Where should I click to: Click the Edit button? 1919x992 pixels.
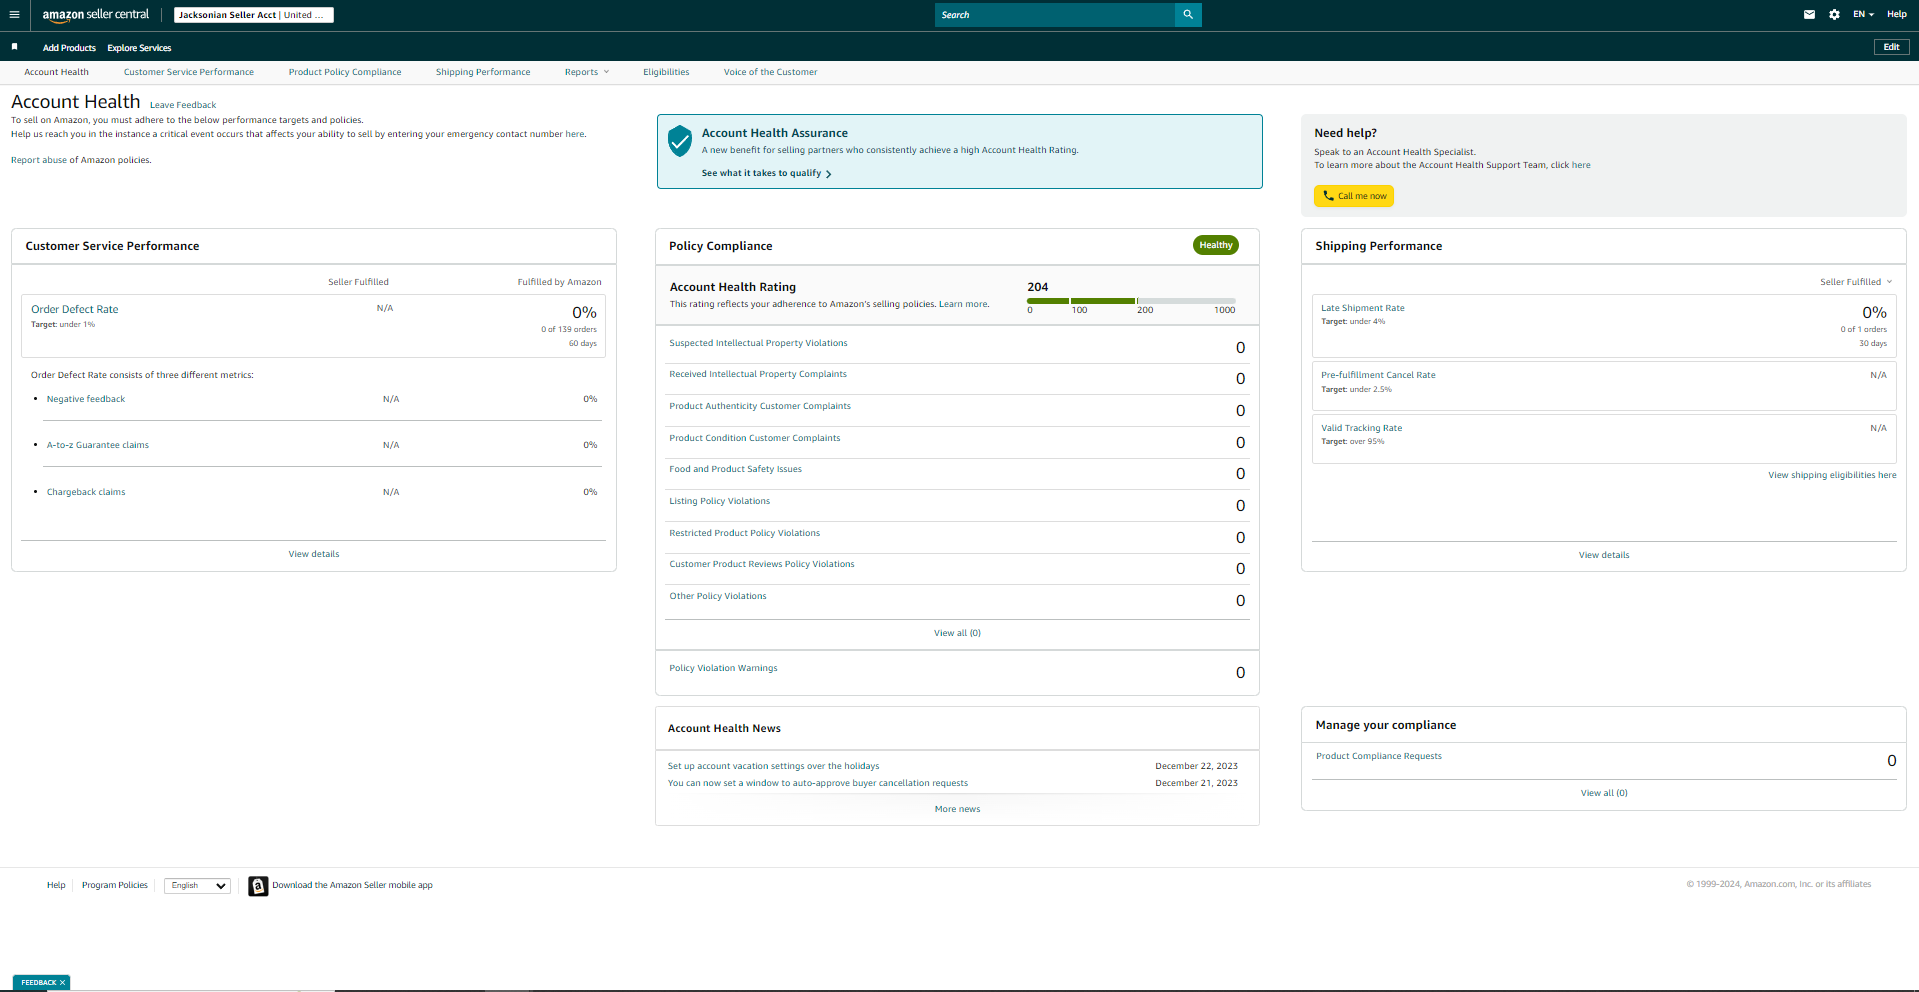click(1891, 47)
